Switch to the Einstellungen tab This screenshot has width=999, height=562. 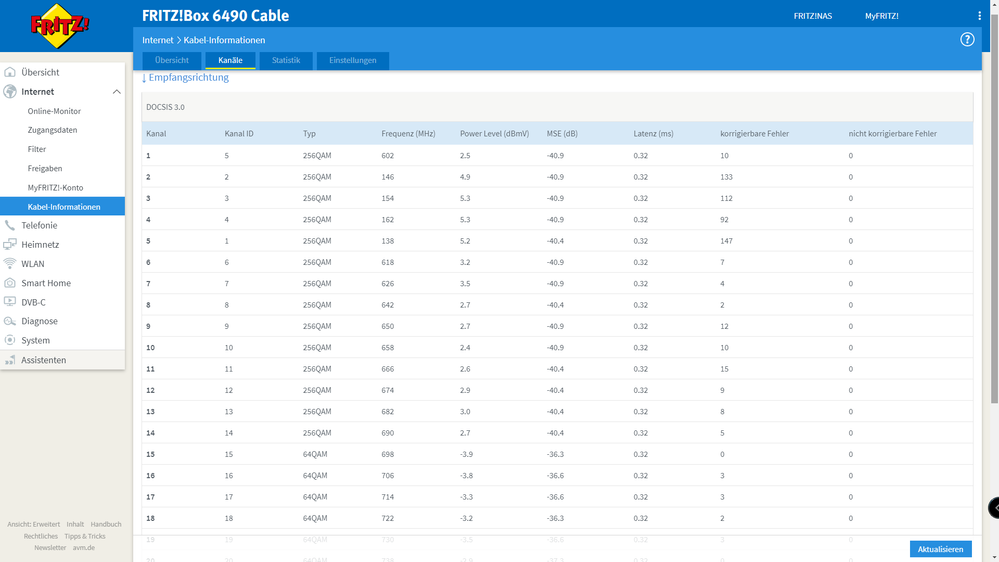353,60
